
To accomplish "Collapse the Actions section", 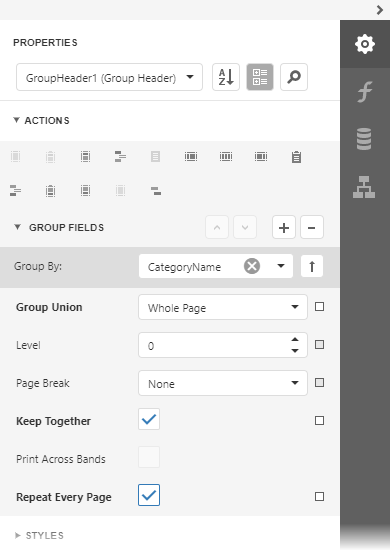I will (16, 120).
